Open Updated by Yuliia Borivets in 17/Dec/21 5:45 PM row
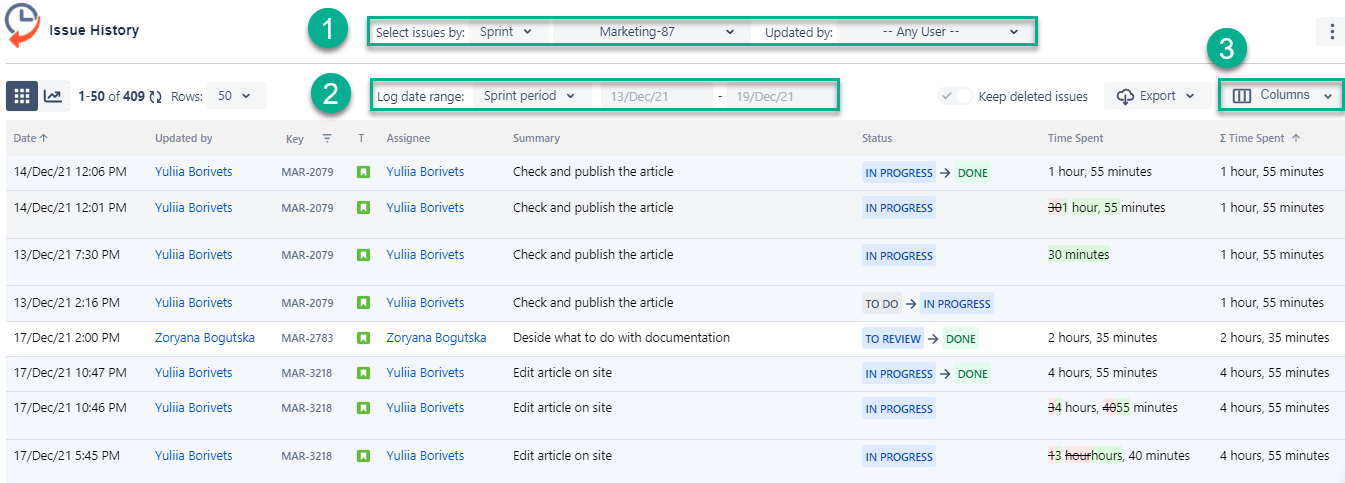The image size is (1345, 483). click(194, 456)
